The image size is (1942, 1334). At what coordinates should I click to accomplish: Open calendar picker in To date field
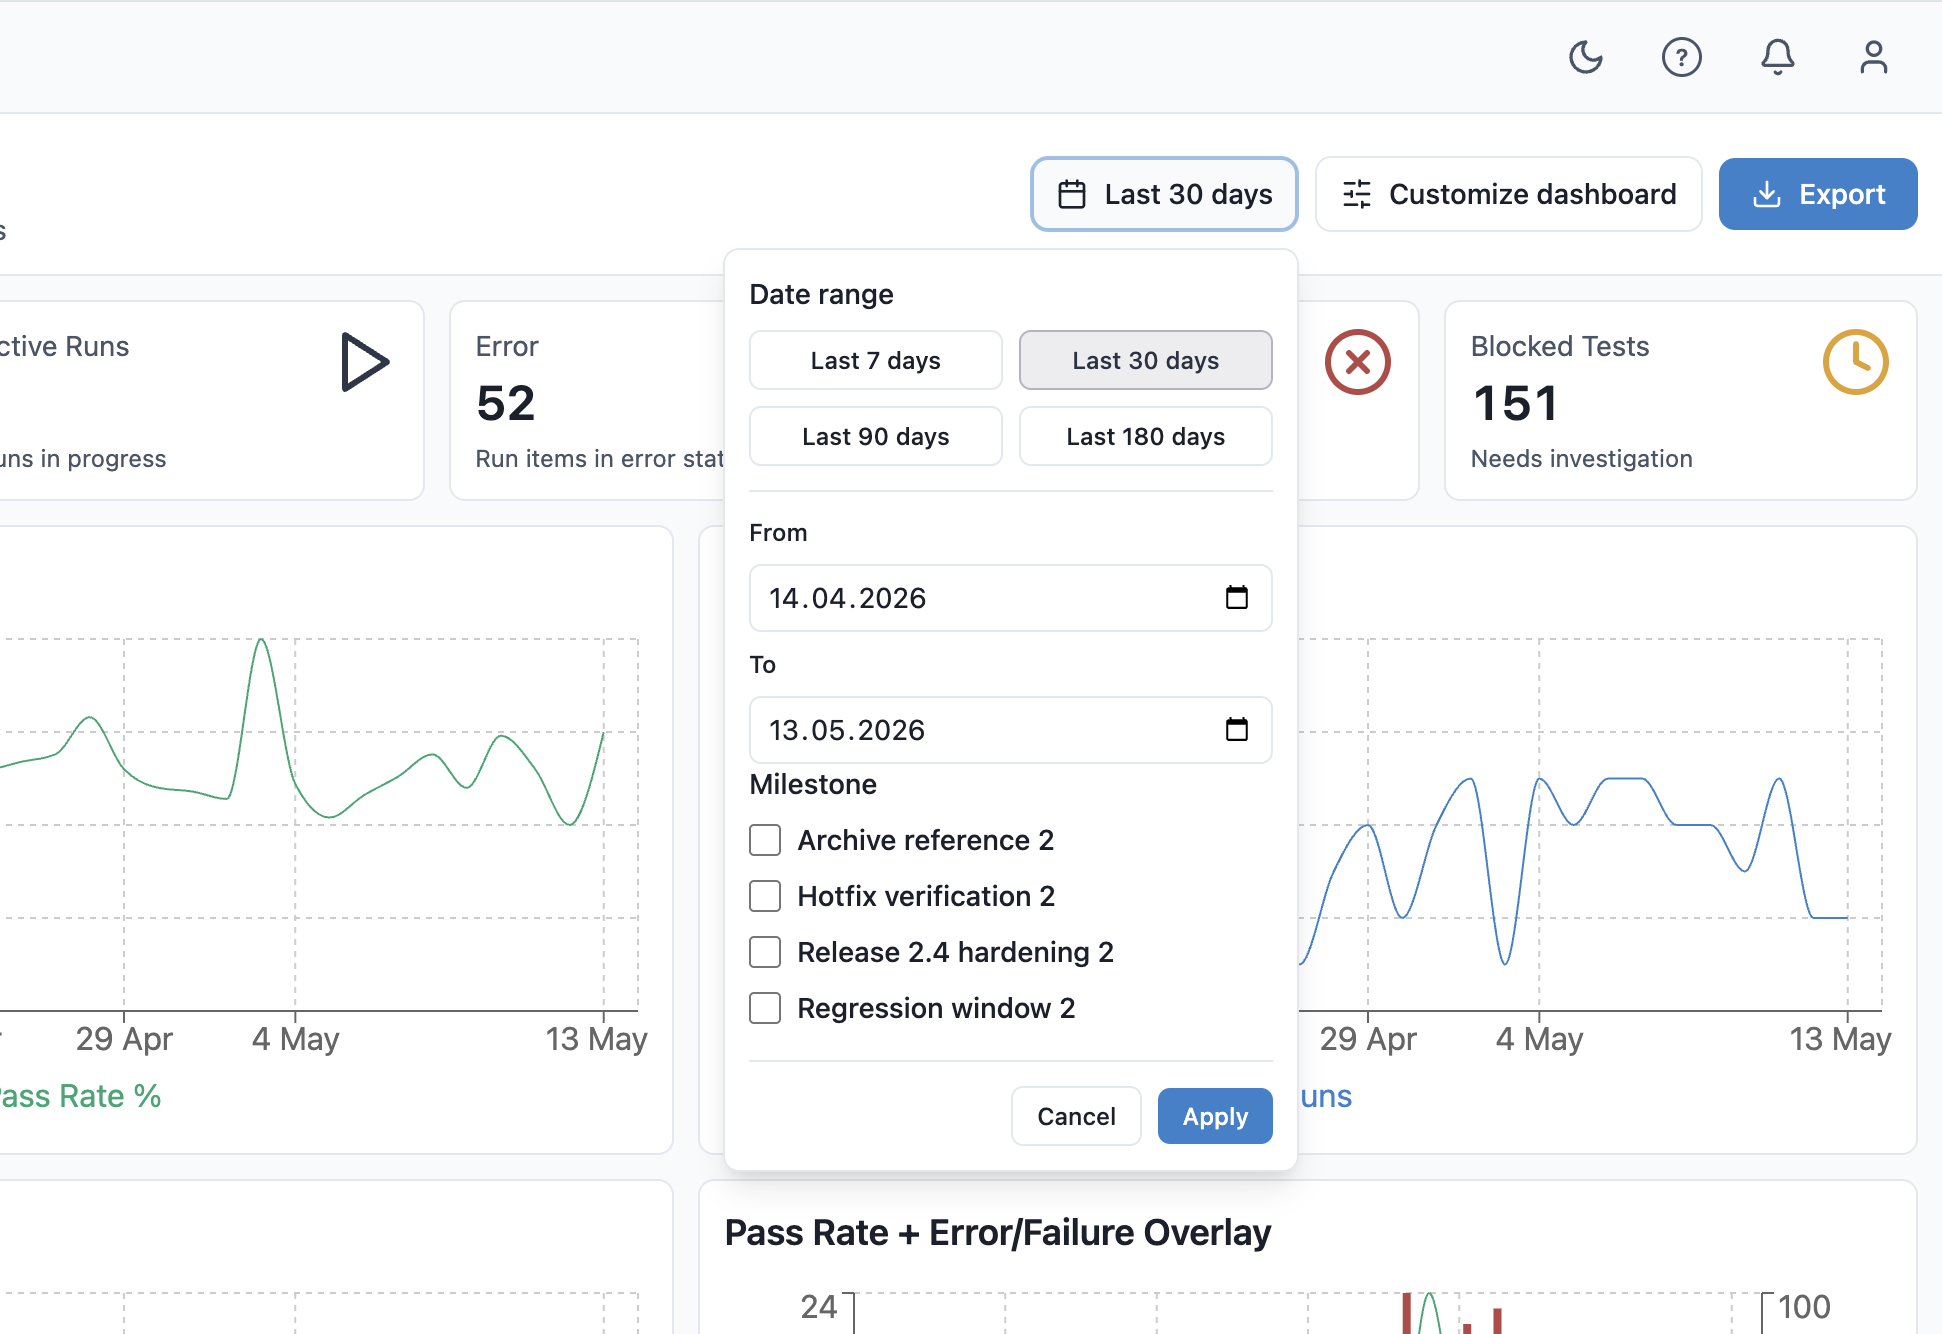tap(1237, 730)
